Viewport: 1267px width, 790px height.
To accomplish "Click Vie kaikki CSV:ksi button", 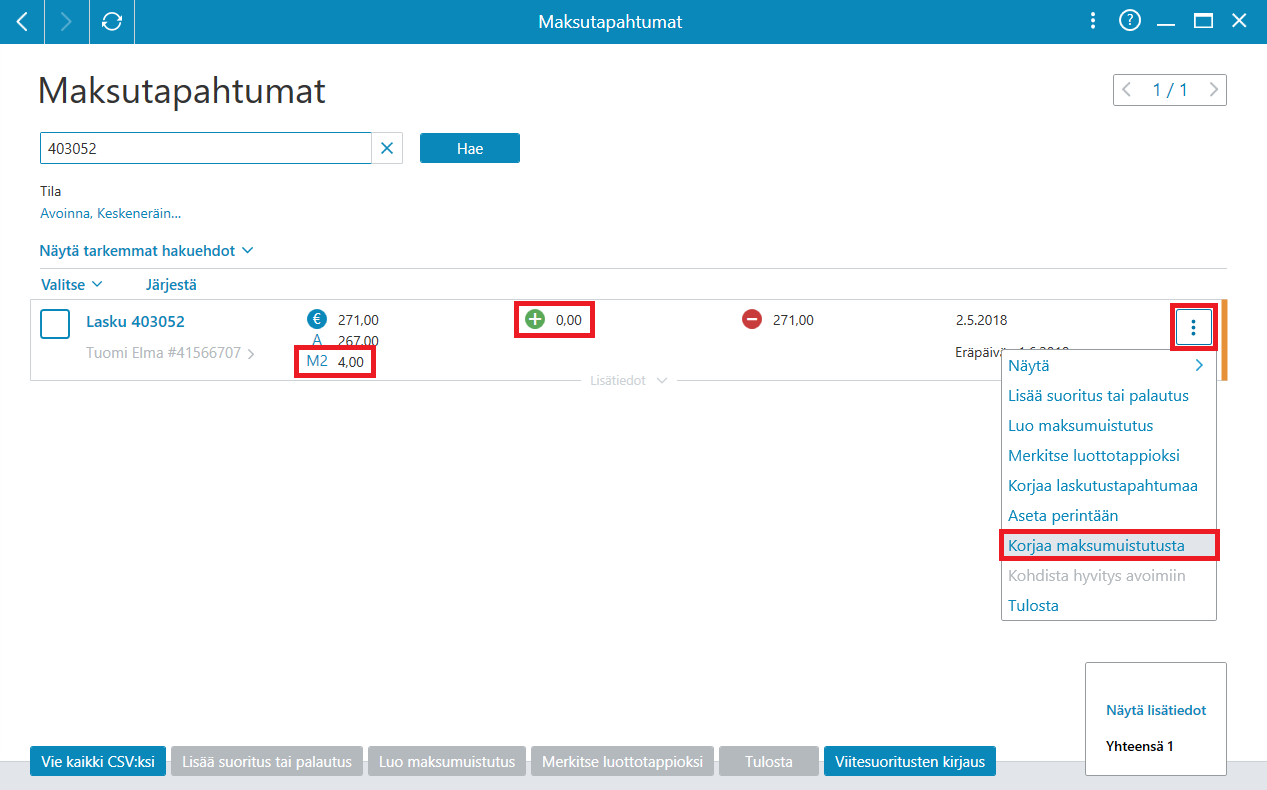I will coord(98,762).
